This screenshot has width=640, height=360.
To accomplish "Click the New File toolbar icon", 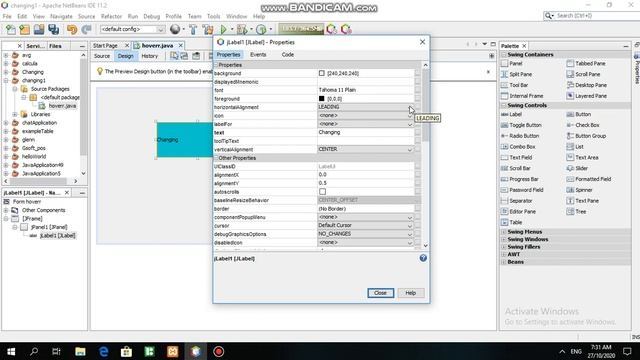I will click(x=11, y=29).
